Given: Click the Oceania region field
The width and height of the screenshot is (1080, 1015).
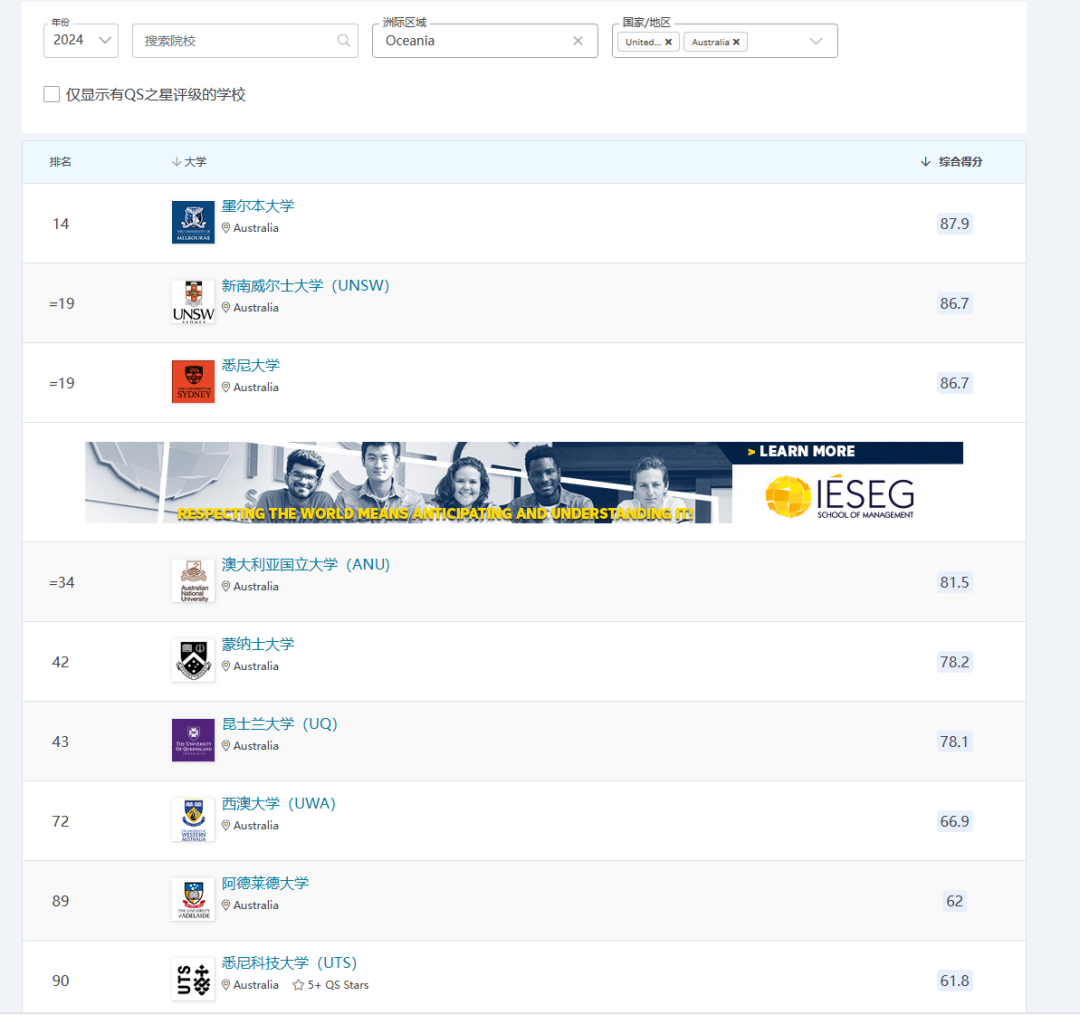Looking at the screenshot, I should pyautogui.click(x=485, y=41).
